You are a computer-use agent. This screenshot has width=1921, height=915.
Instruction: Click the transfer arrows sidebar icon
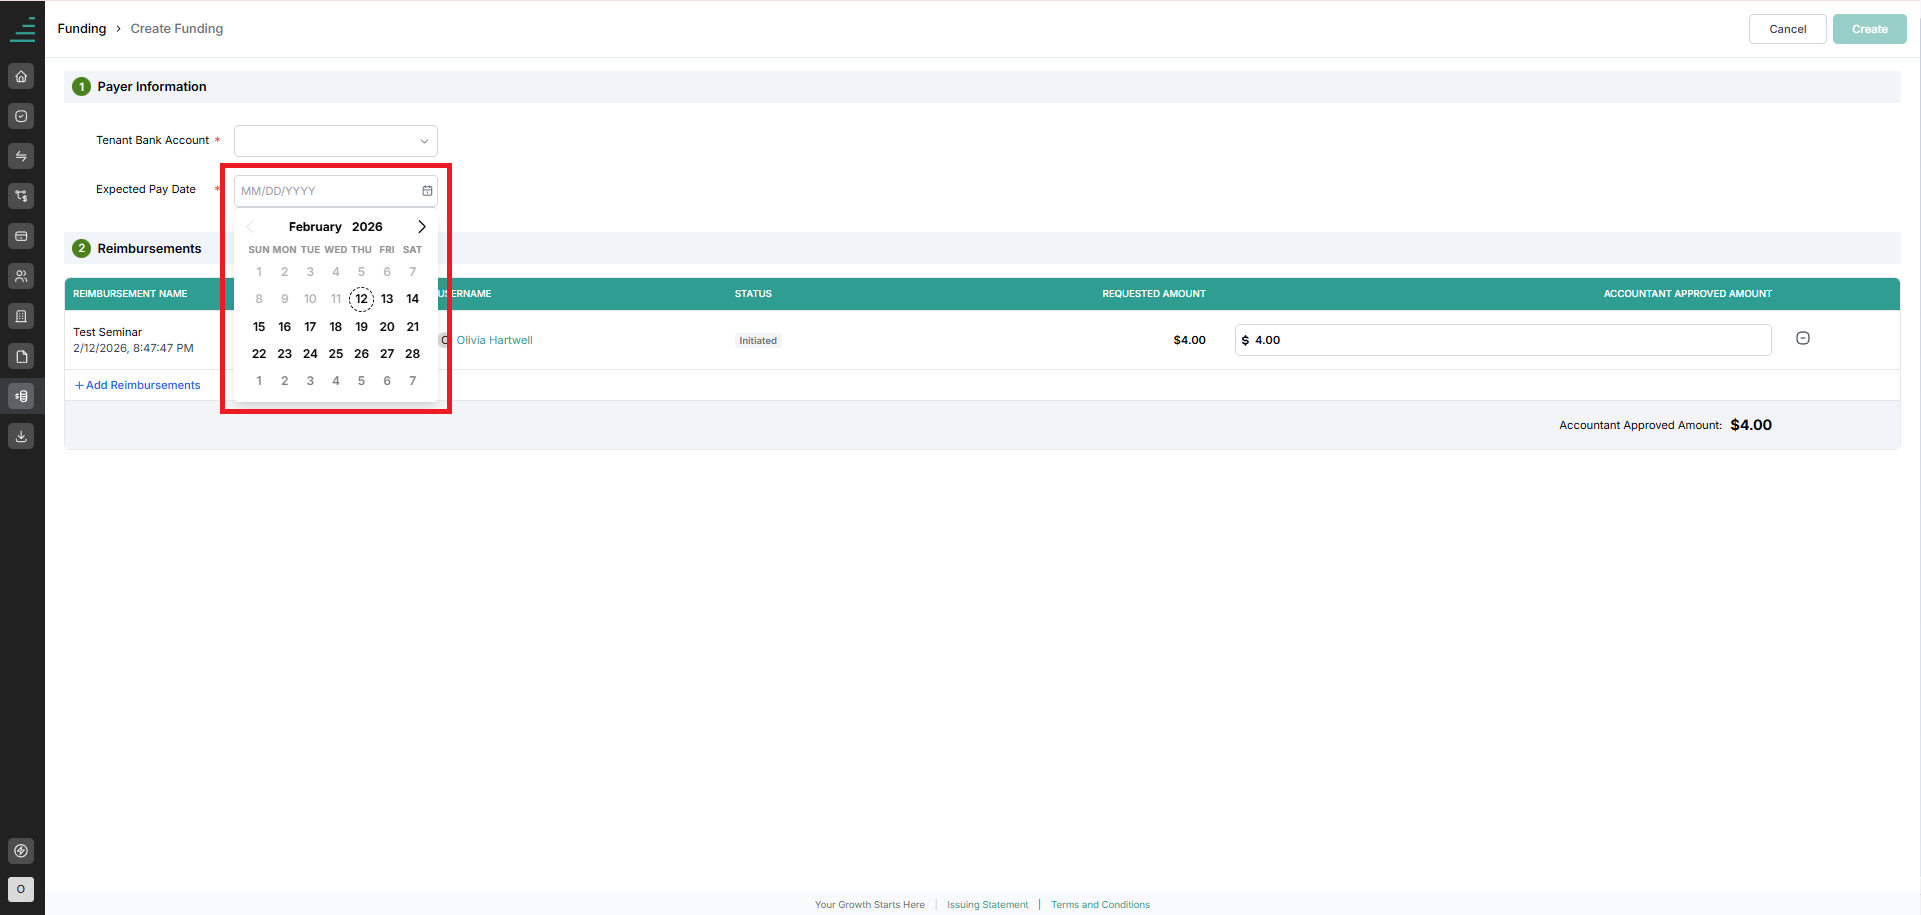[x=21, y=156]
